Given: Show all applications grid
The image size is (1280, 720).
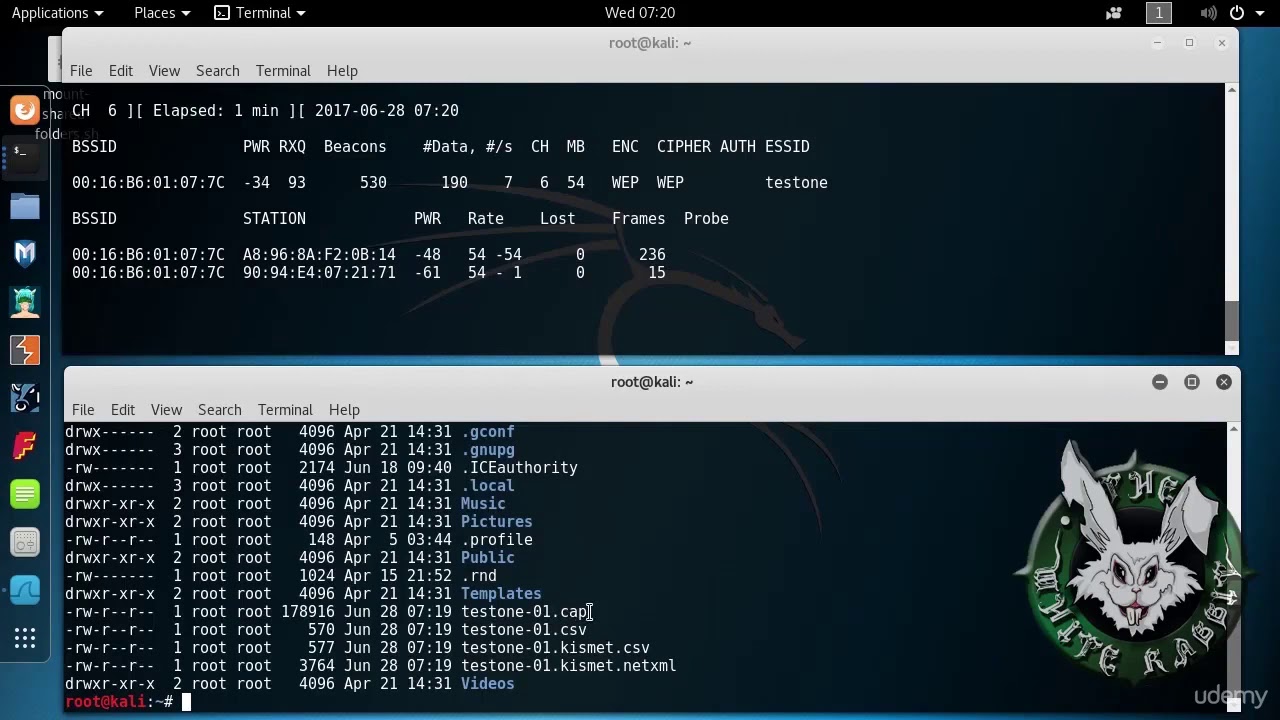Looking at the screenshot, I should click(x=25, y=638).
